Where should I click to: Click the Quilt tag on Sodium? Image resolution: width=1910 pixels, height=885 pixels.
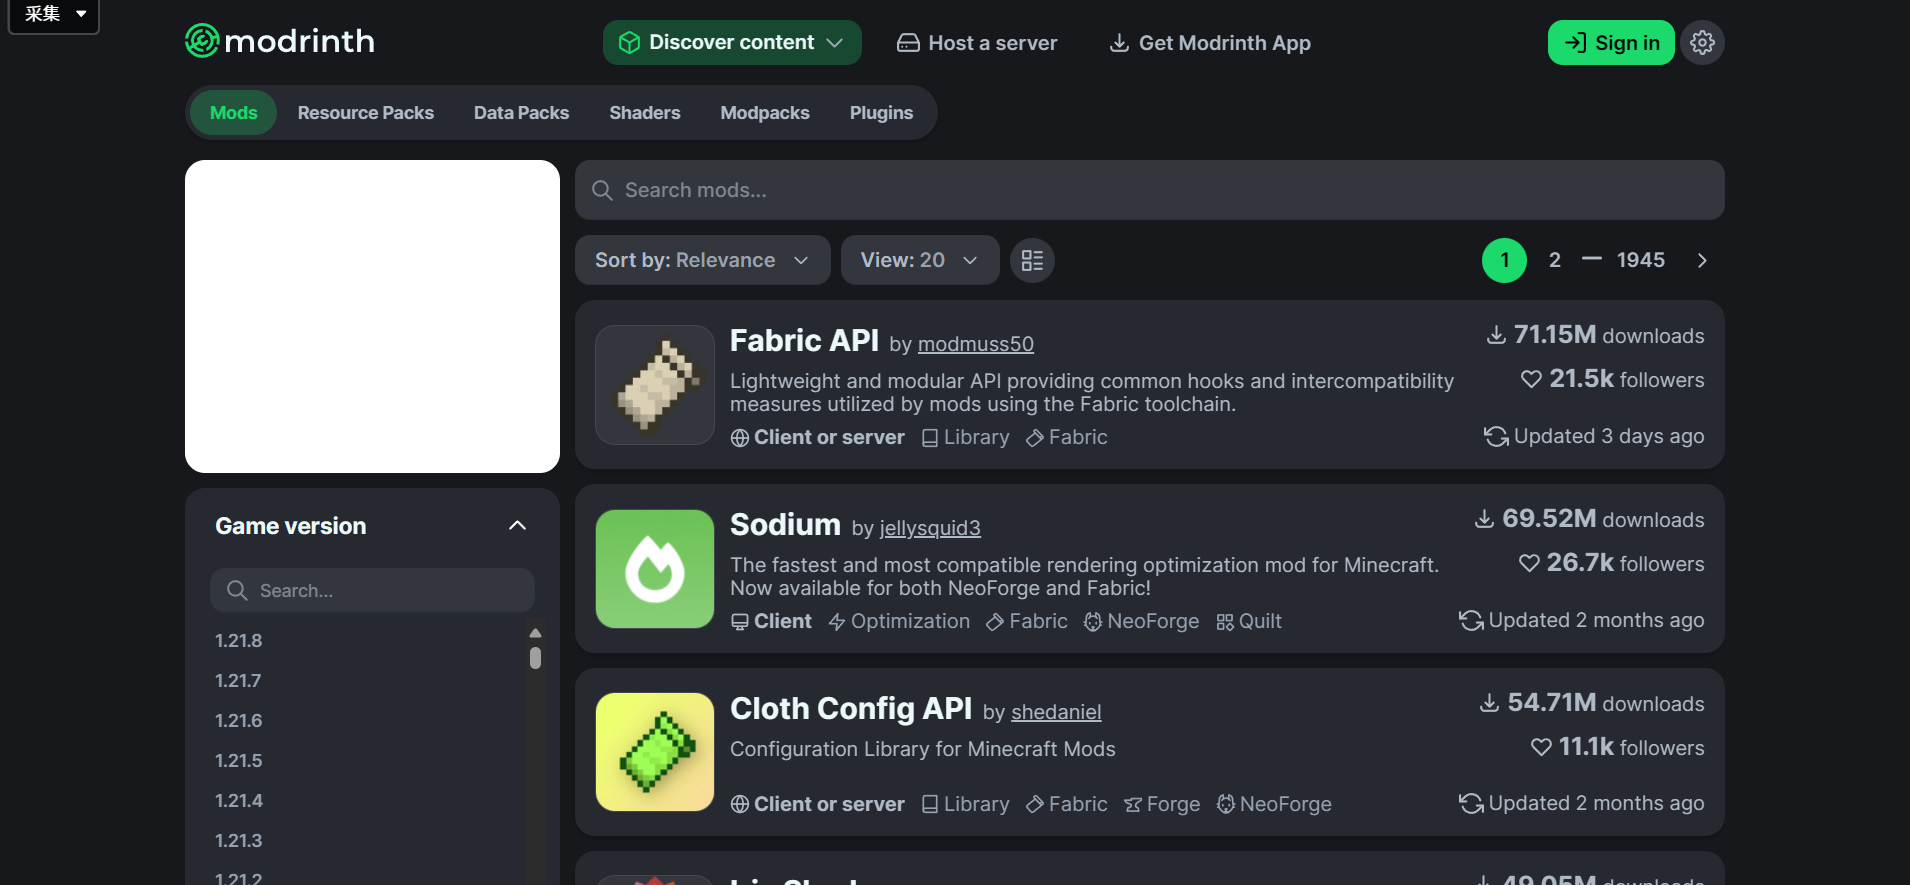coord(1249,621)
